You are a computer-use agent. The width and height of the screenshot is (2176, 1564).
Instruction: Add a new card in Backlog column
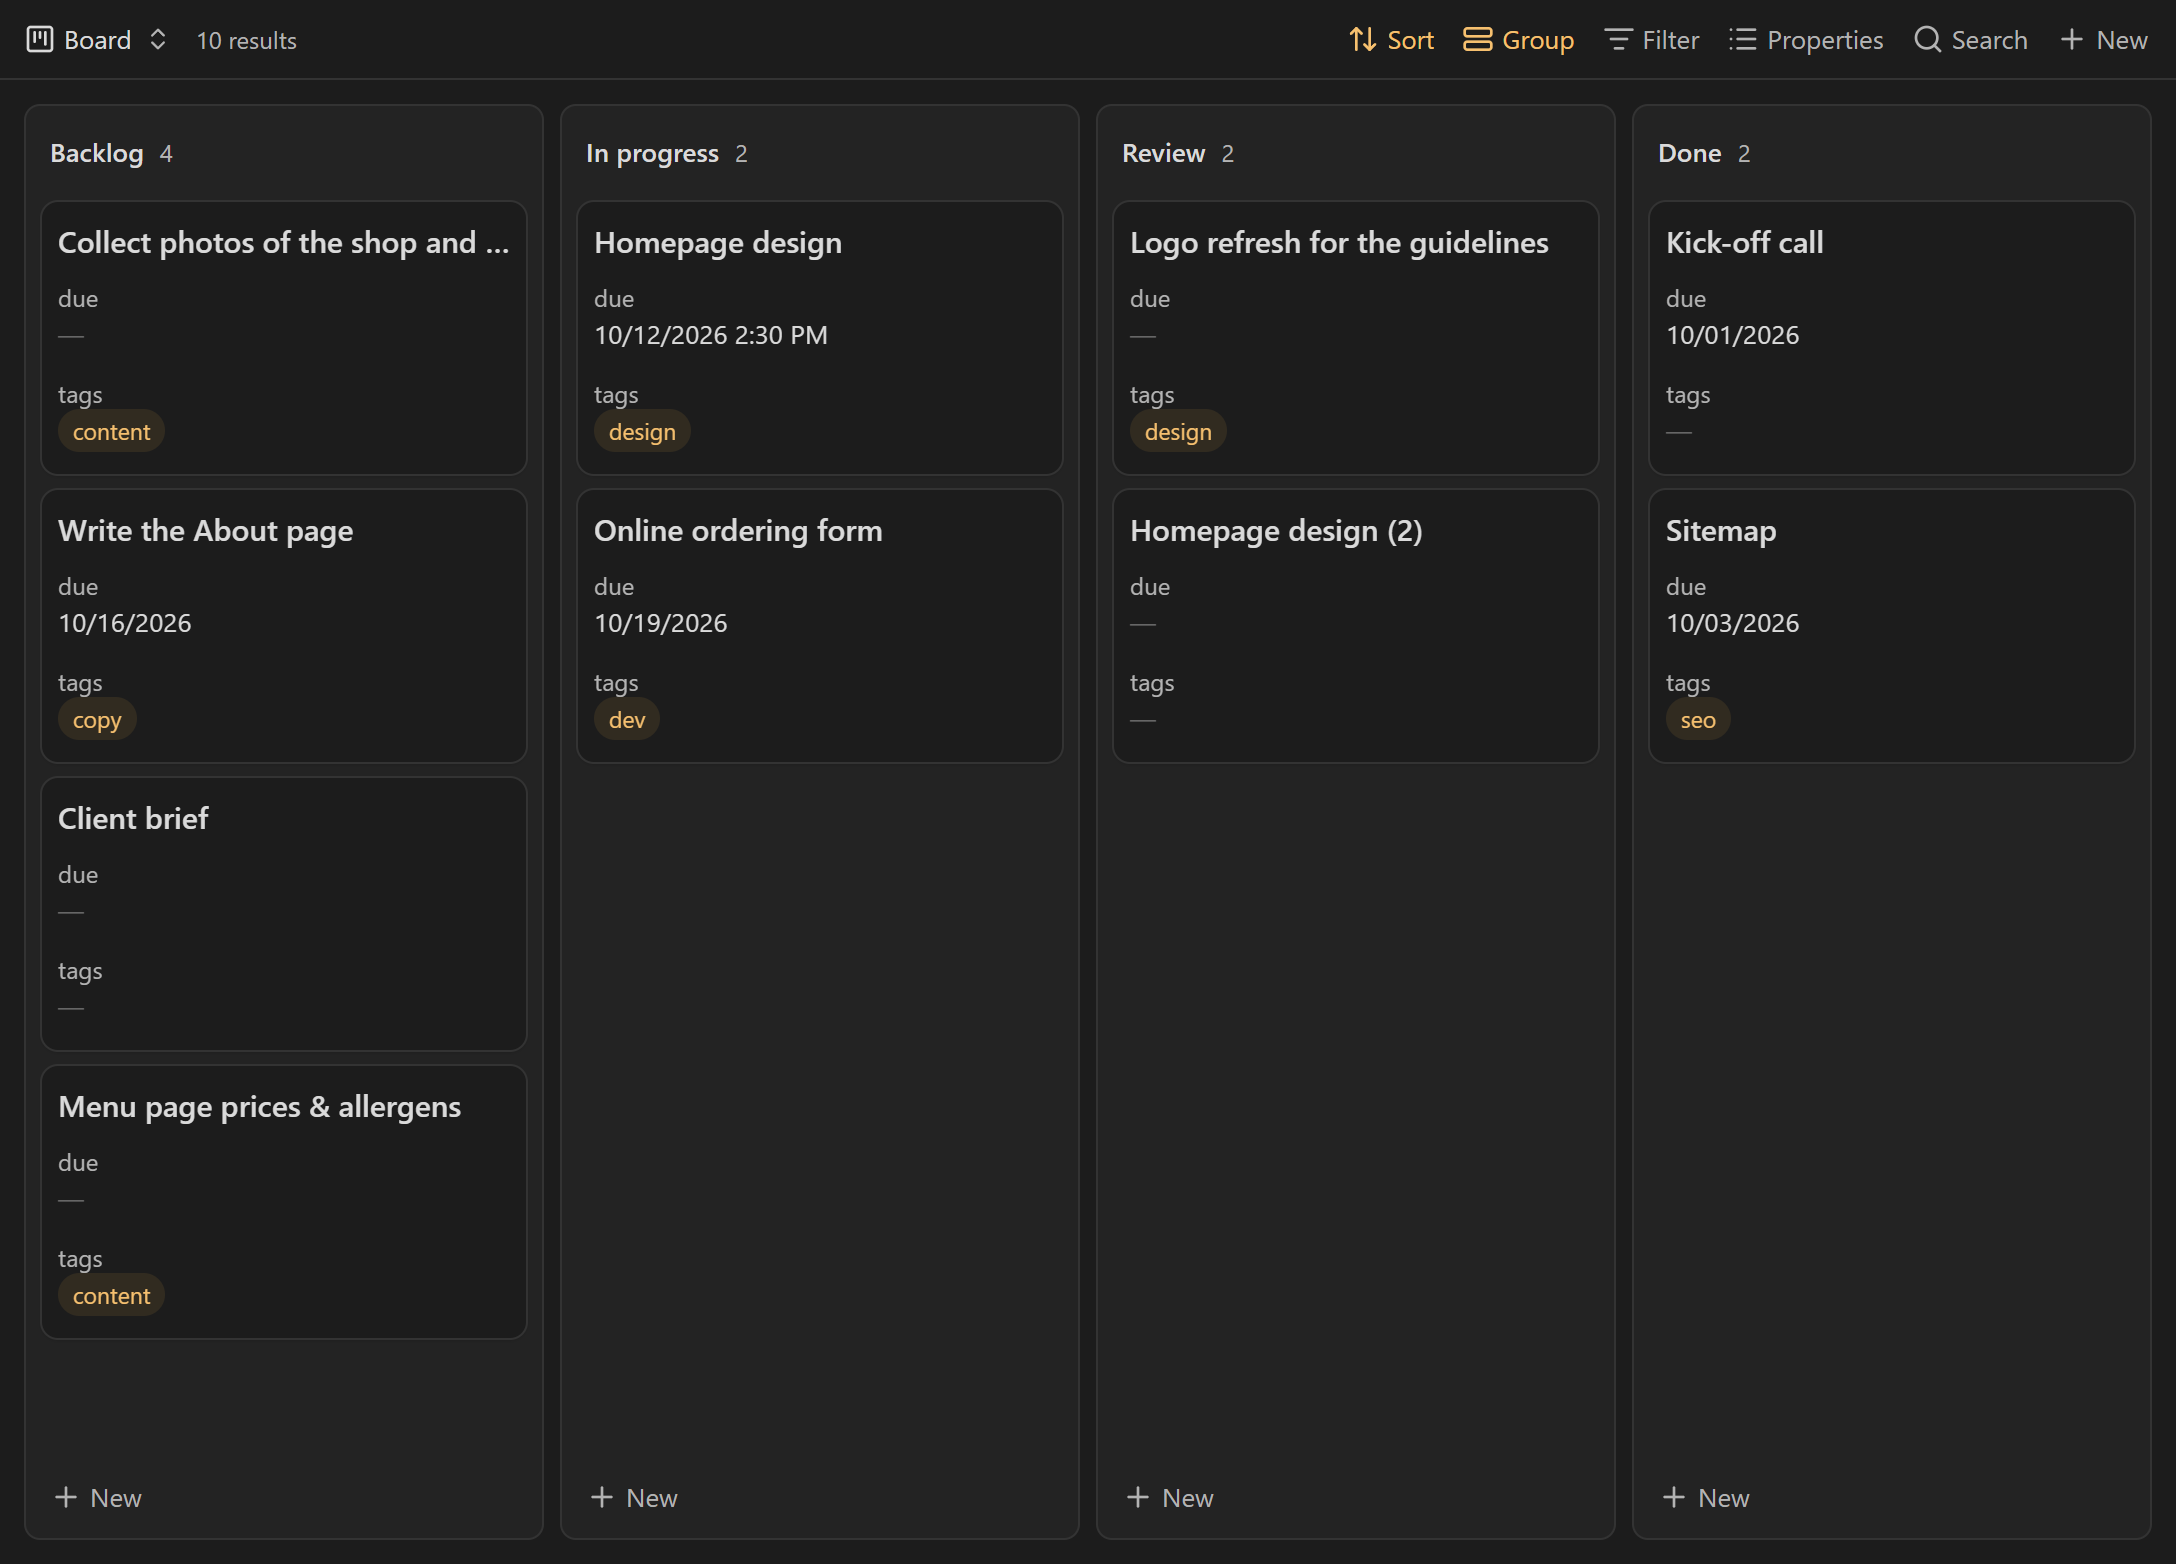98,1497
